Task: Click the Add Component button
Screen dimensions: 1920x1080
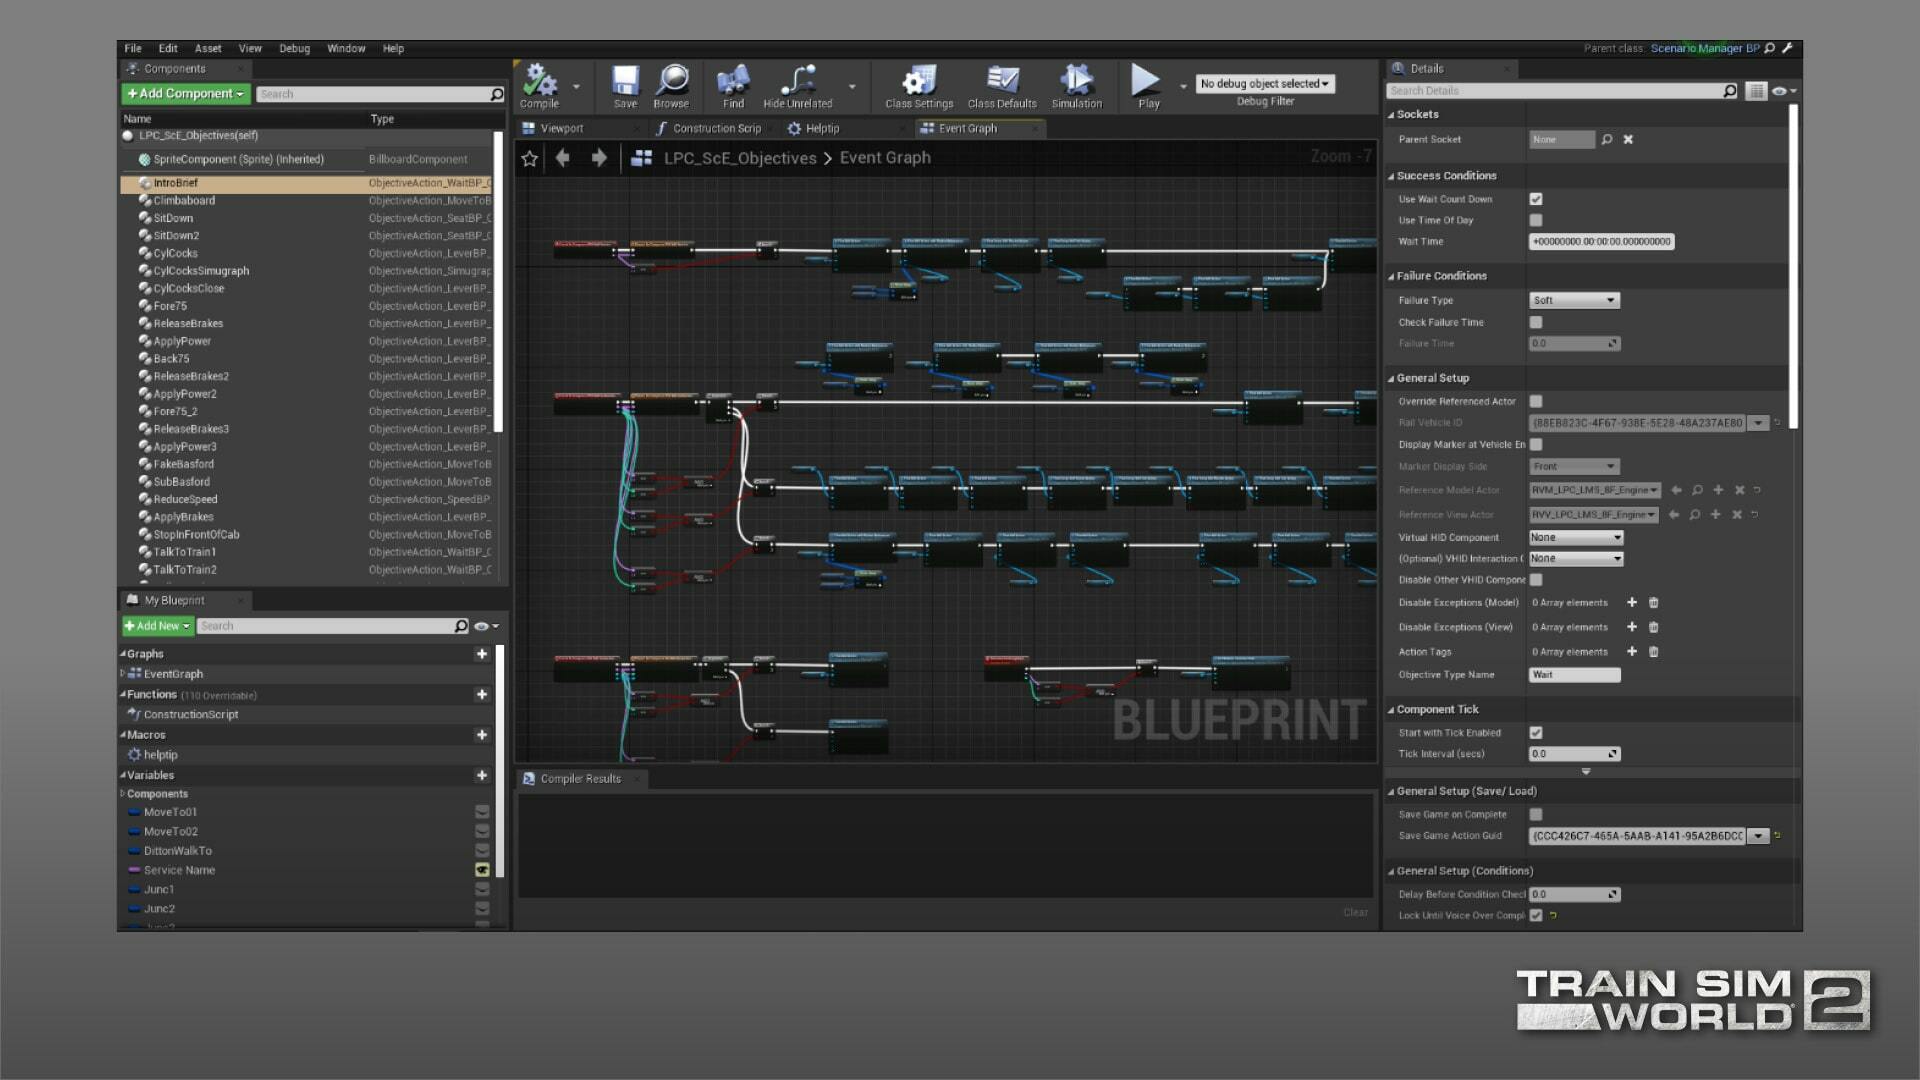Action: [x=185, y=93]
